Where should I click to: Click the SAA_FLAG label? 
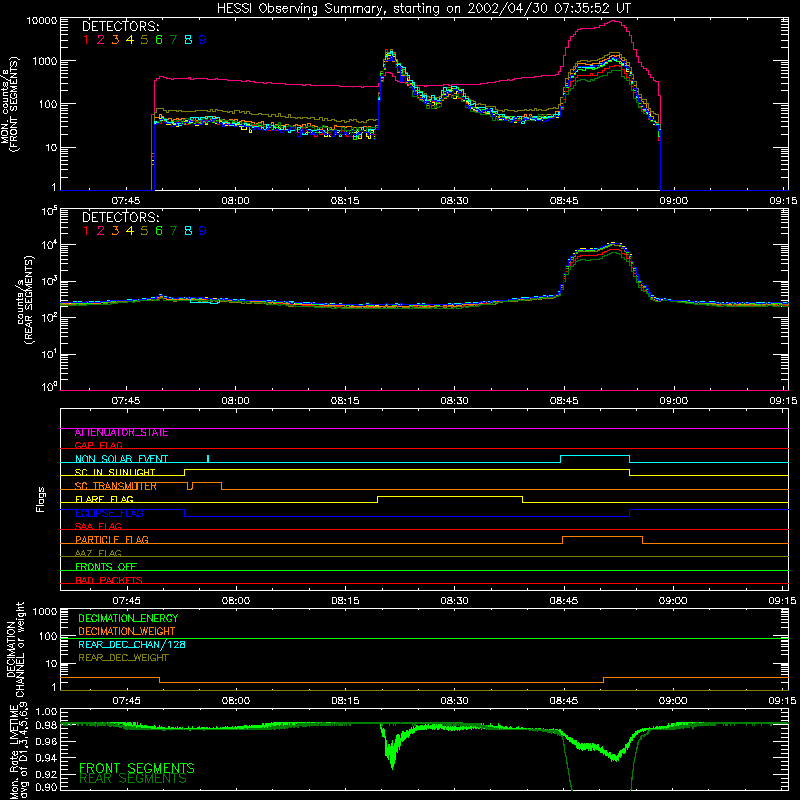[x=98, y=526]
